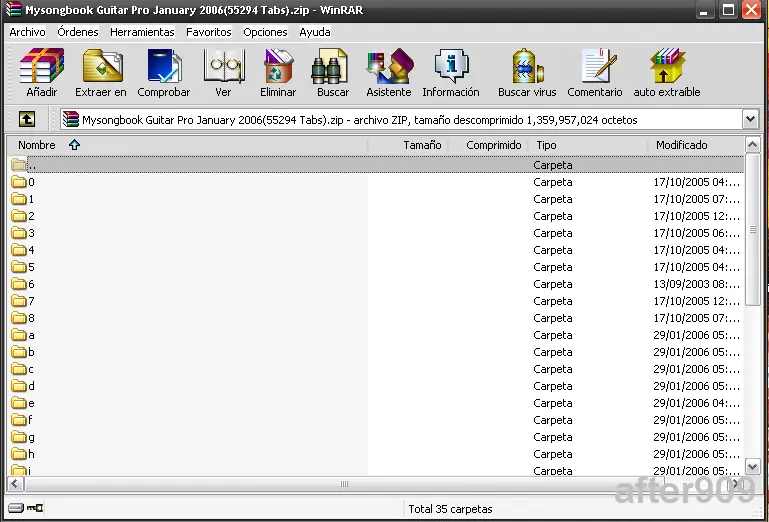Screen dimensions: 769x522
Task: Click the key password icon in status bar
Action: pyautogui.click(x=35, y=508)
